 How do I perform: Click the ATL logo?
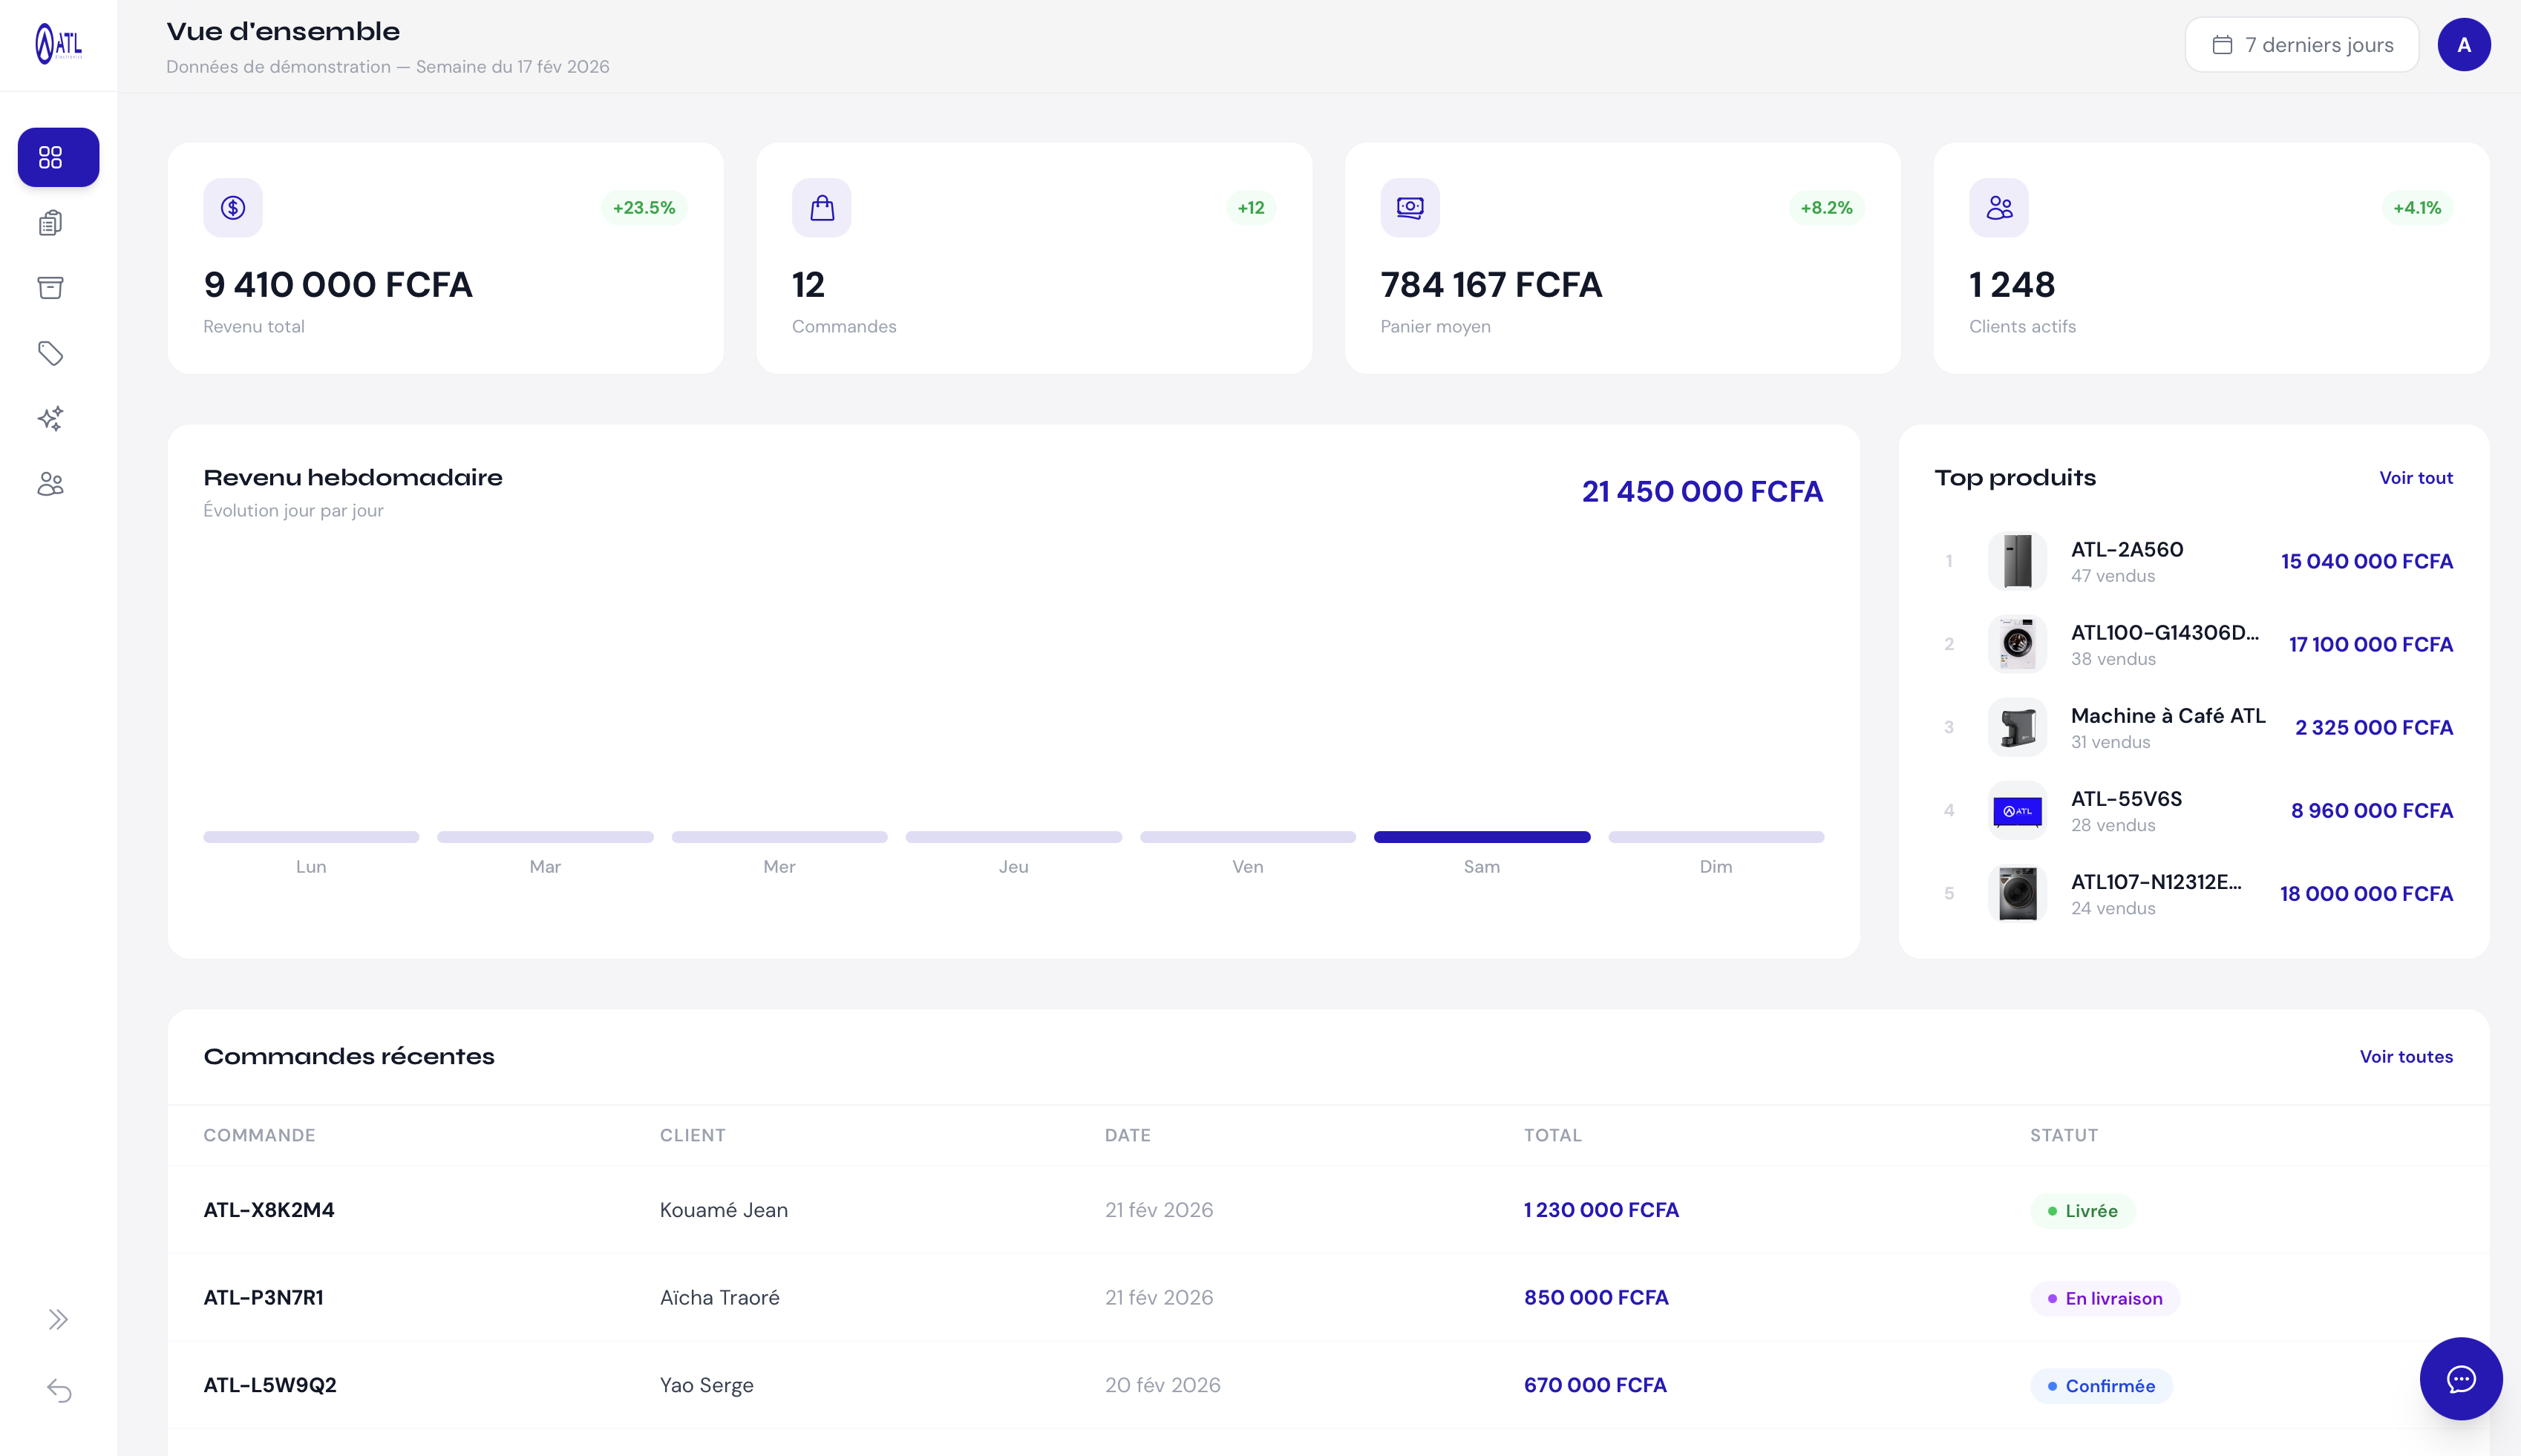coord(59,44)
